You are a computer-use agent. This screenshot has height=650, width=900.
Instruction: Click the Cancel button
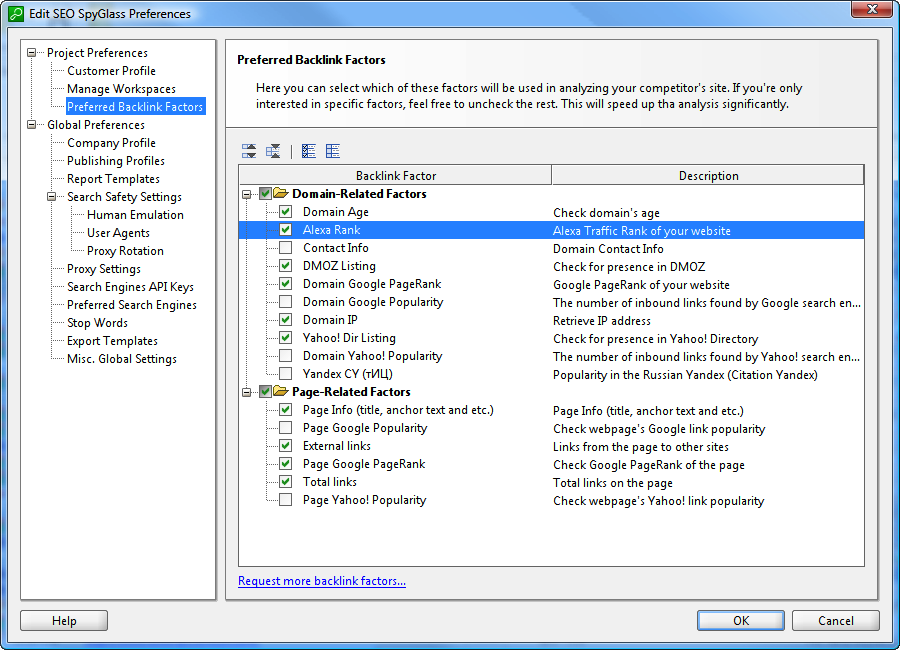836,620
